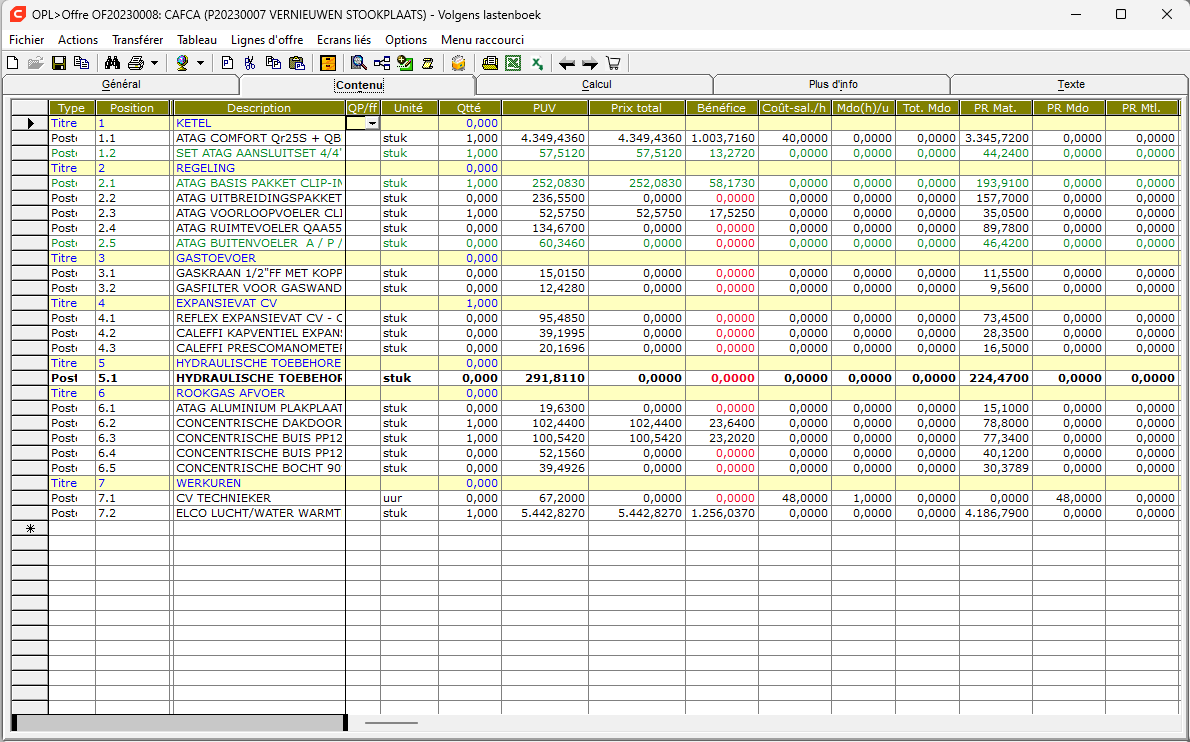Select the GASTOEVOER title cell
The width and height of the screenshot is (1190, 742).
259,258
